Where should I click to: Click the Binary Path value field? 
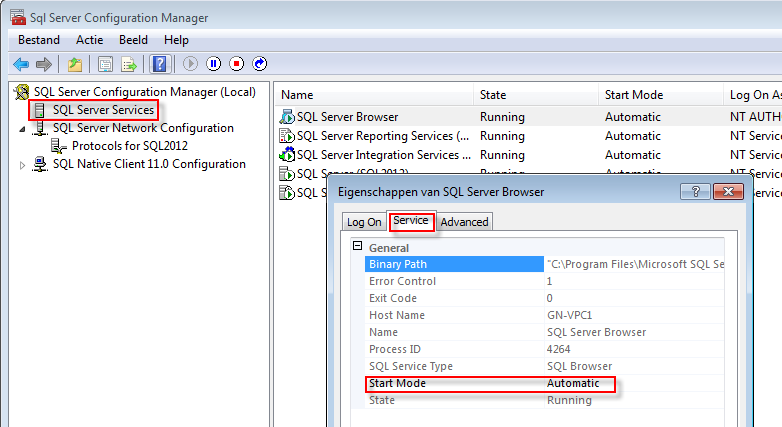(x=634, y=264)
